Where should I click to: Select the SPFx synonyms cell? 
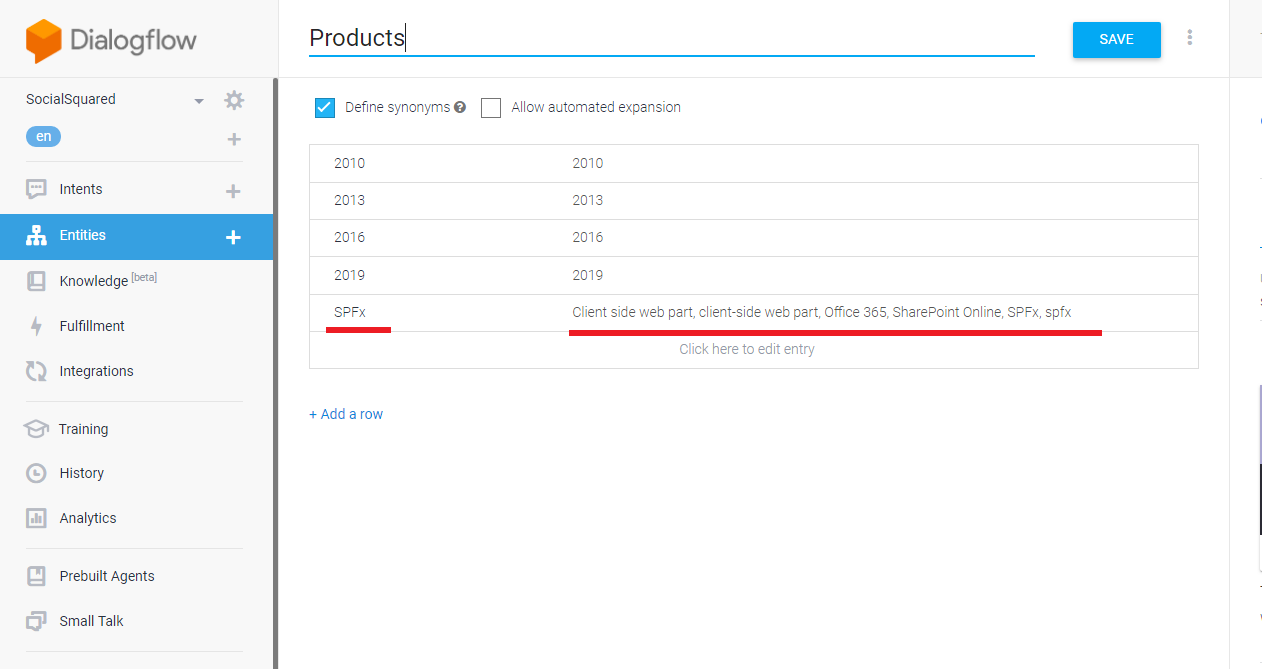(x=821, y=312)
